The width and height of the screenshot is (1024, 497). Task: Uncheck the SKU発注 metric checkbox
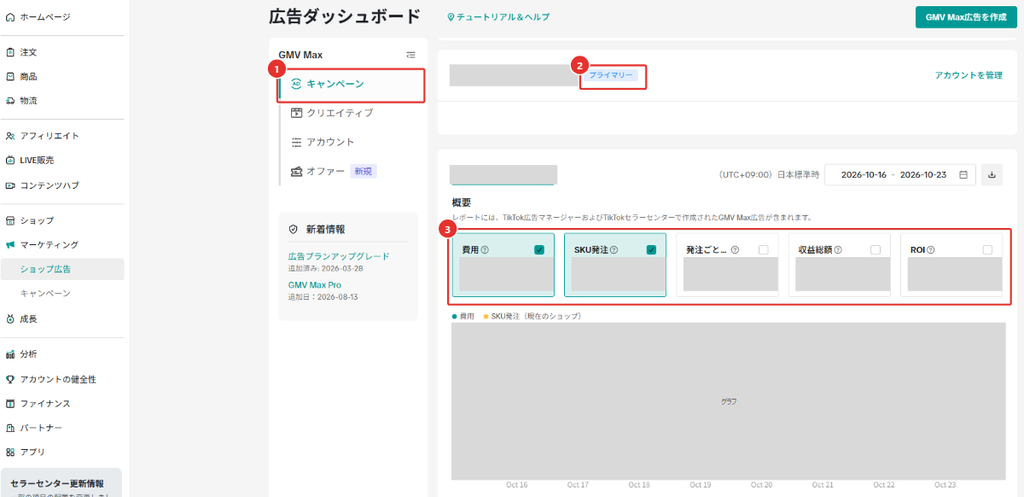click(651, 249)
